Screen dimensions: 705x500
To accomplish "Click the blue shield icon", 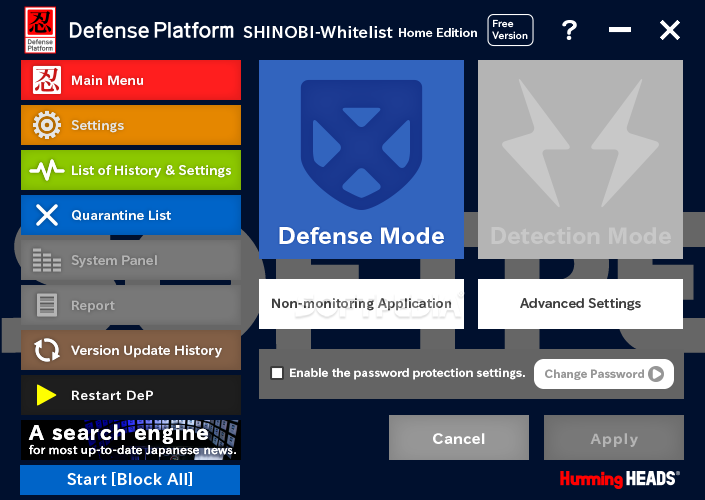I will click(361, 145).
